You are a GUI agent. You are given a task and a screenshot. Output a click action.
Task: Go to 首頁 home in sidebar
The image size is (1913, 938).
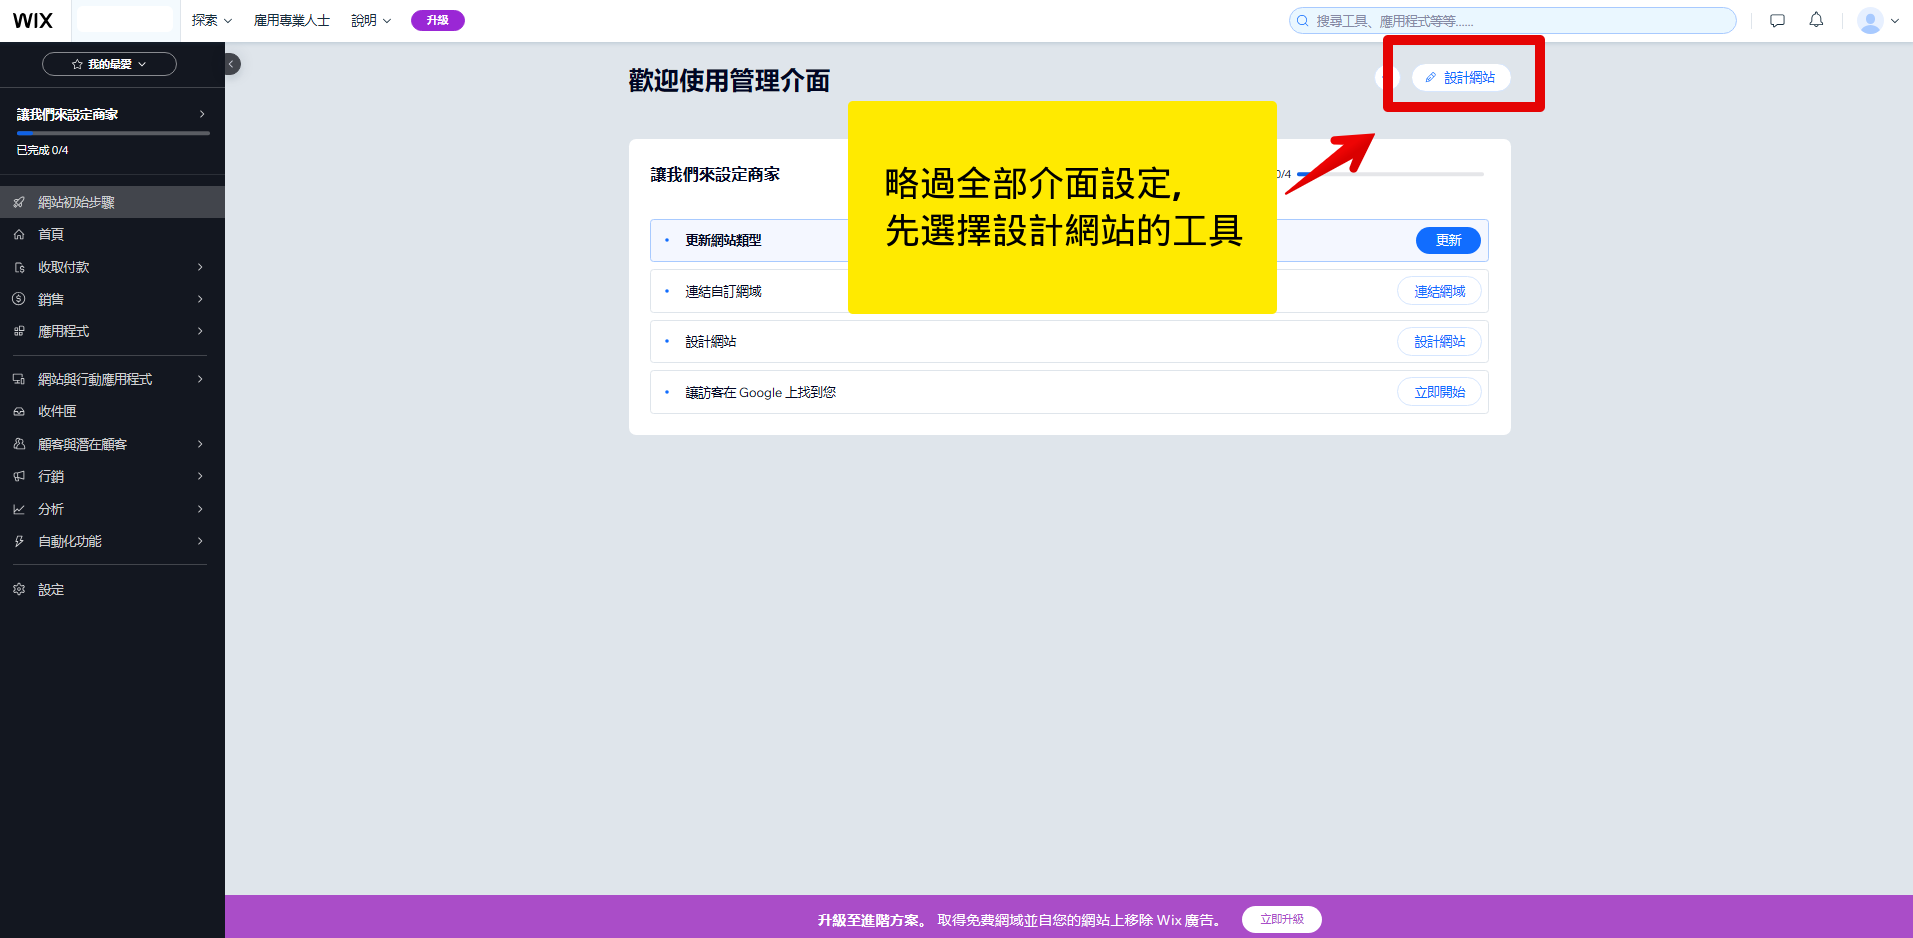[51, 235]
